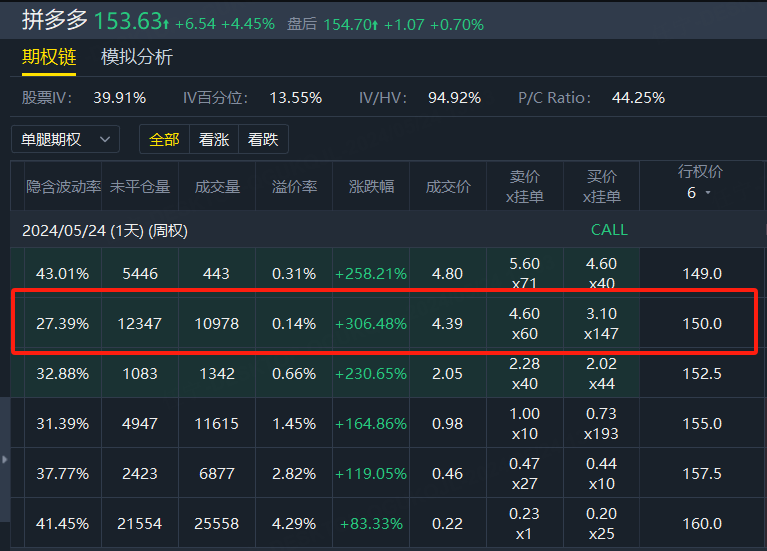The image size is (767, 551).
Task: Sort by 溢价率 column header
Action: [294, 186]
